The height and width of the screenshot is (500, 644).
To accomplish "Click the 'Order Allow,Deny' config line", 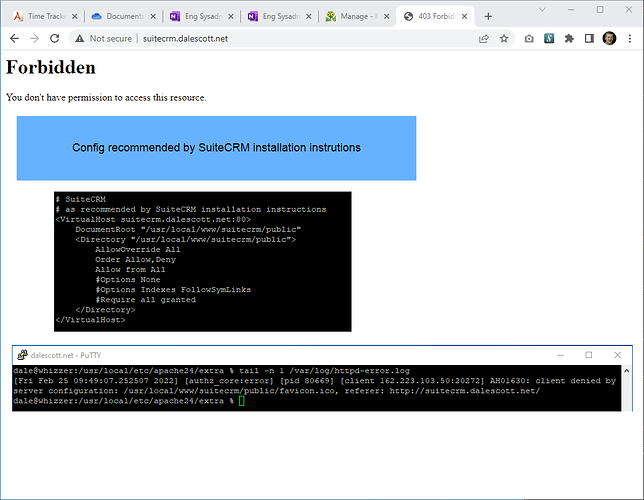I will click(136, 260).
